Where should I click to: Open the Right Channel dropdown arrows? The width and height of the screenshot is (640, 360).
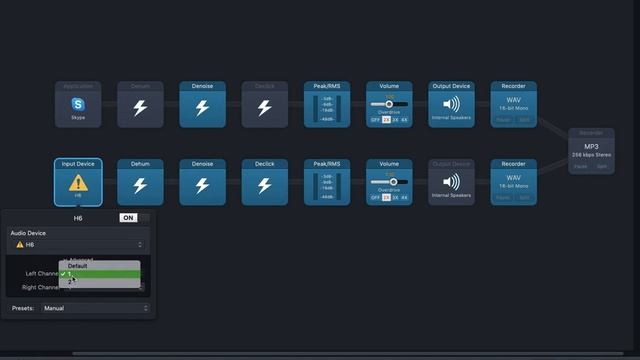click(141, 287)
